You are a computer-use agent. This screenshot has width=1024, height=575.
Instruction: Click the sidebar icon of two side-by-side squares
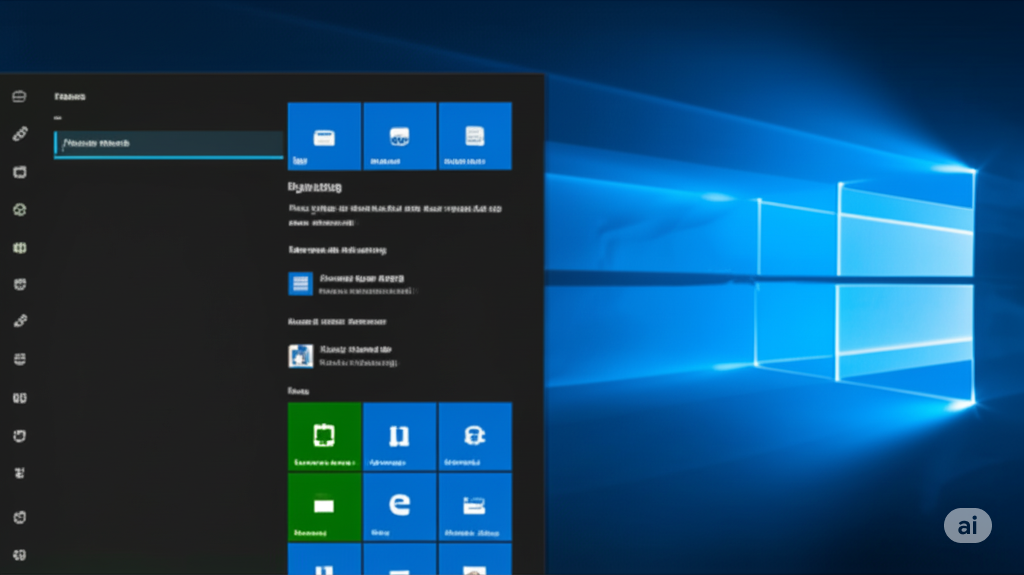click(20, 398)
